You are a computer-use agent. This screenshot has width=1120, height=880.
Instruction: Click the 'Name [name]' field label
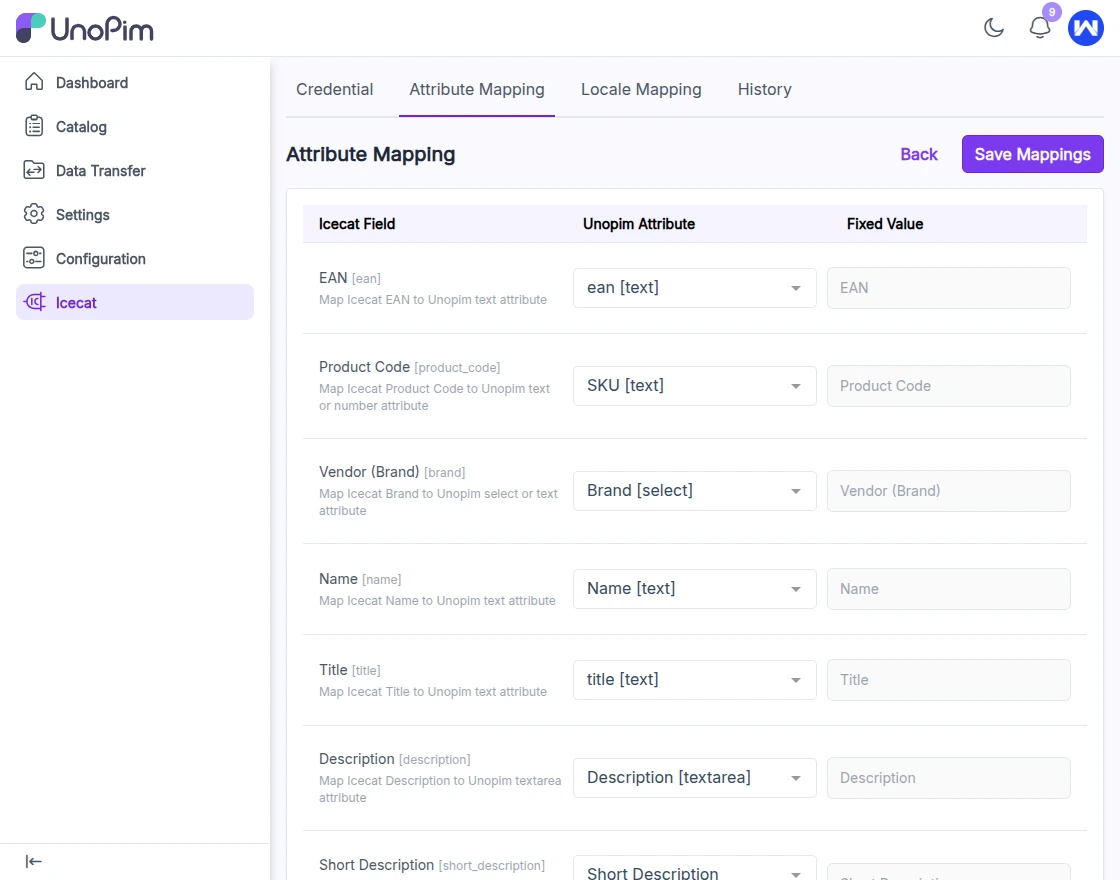click(x=360, y=579)
